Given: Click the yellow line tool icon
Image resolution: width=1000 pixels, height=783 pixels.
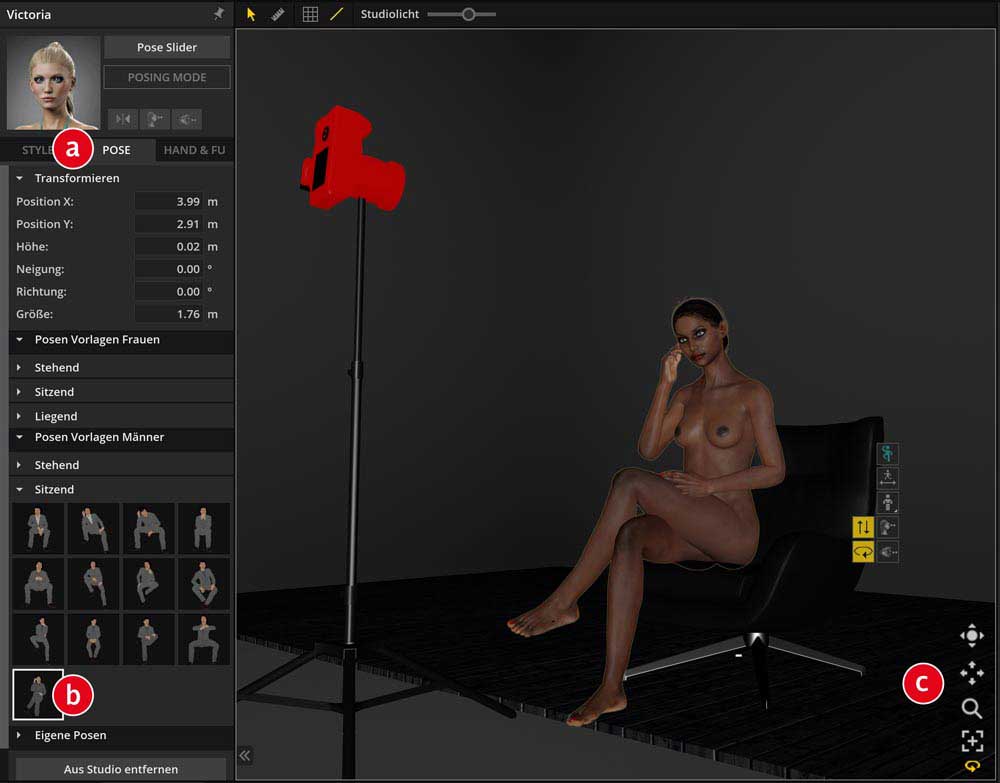Looking at the screenshot, I should [336, 15].
